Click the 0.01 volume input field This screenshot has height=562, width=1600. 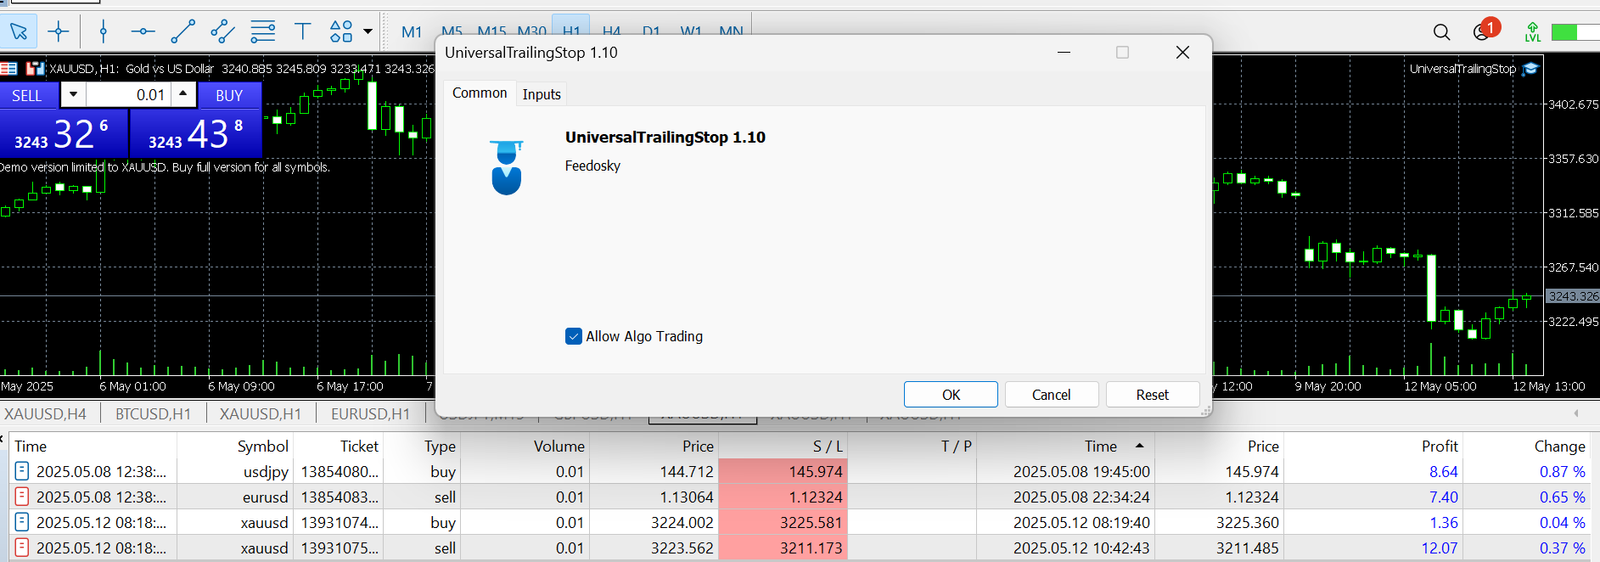[x=129, y=95]
